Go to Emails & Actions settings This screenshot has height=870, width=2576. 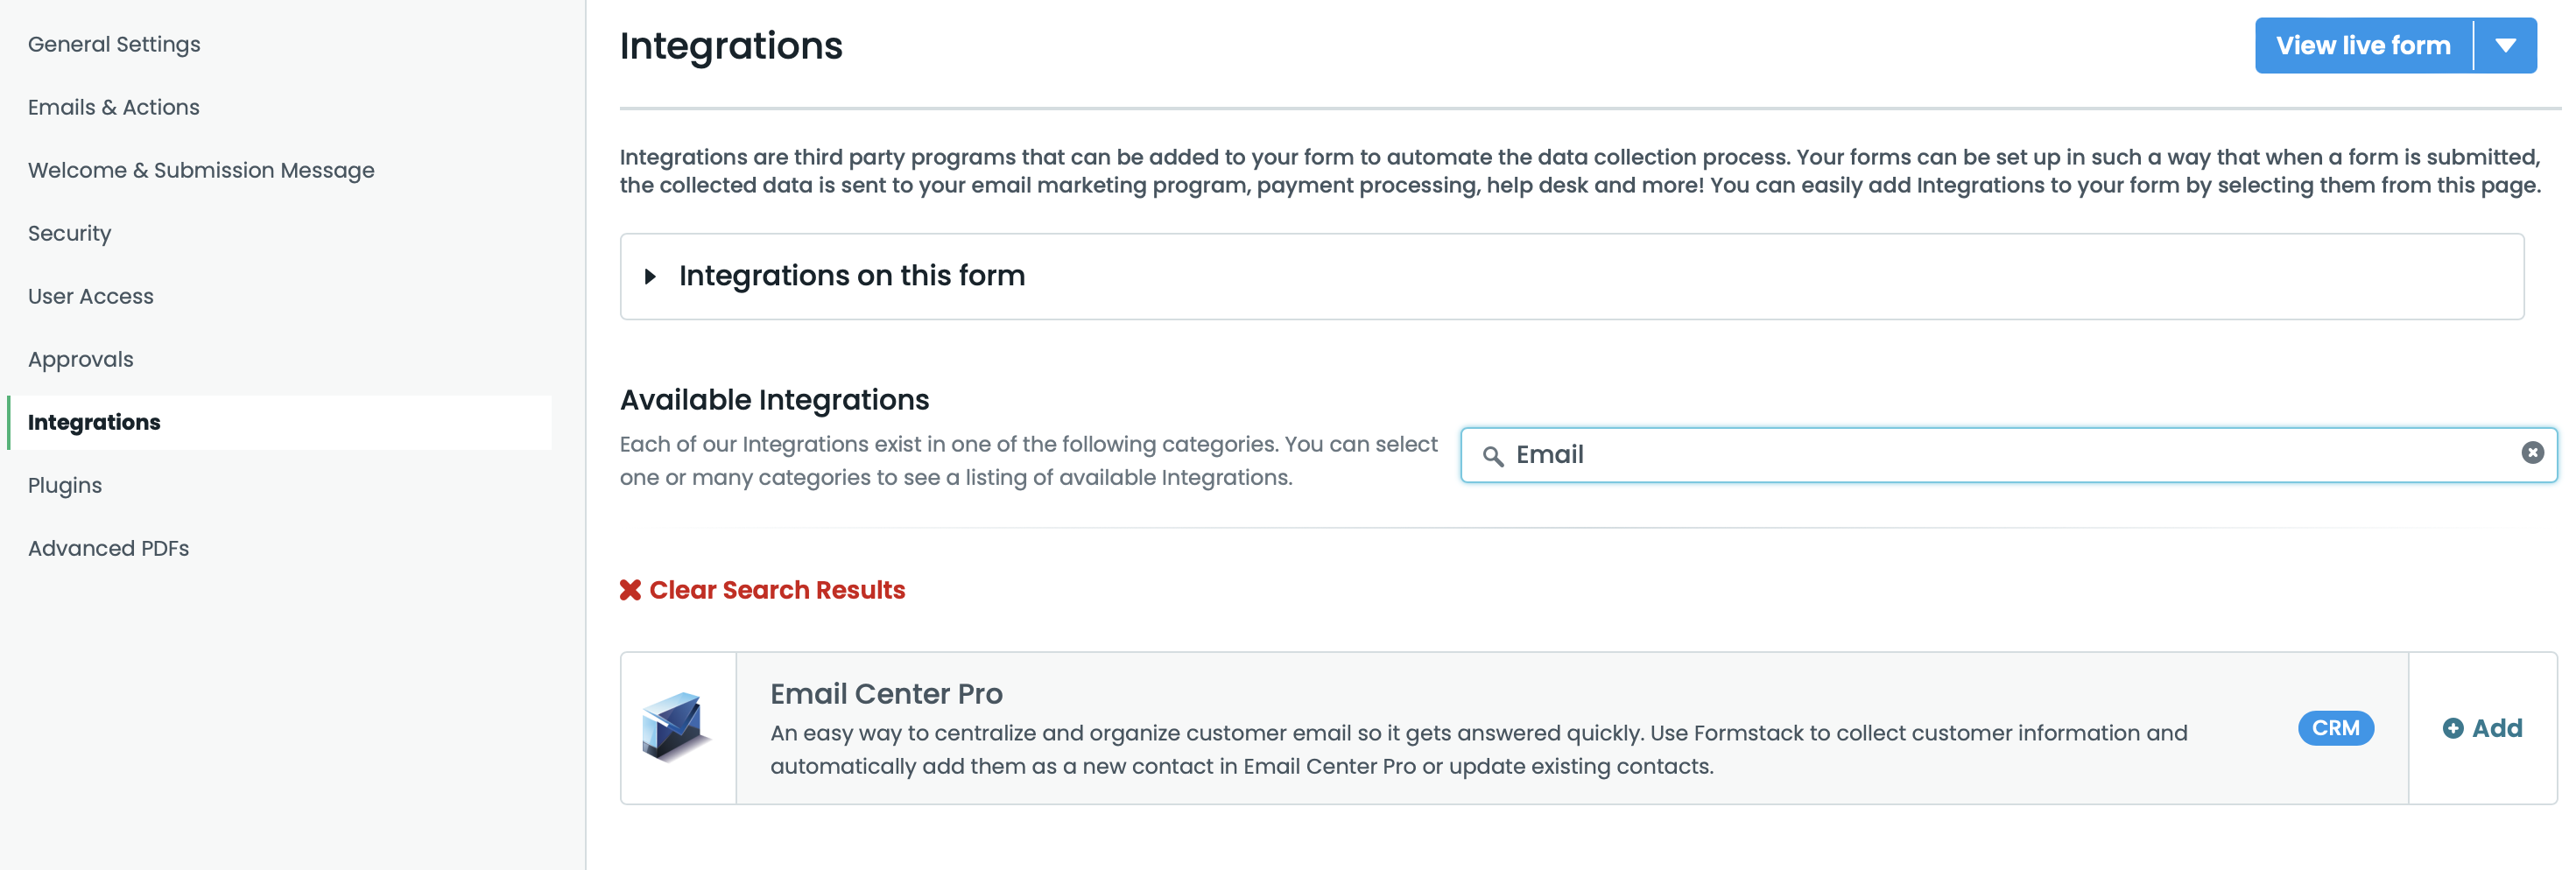pyautogui.click(x=114, y=107)
